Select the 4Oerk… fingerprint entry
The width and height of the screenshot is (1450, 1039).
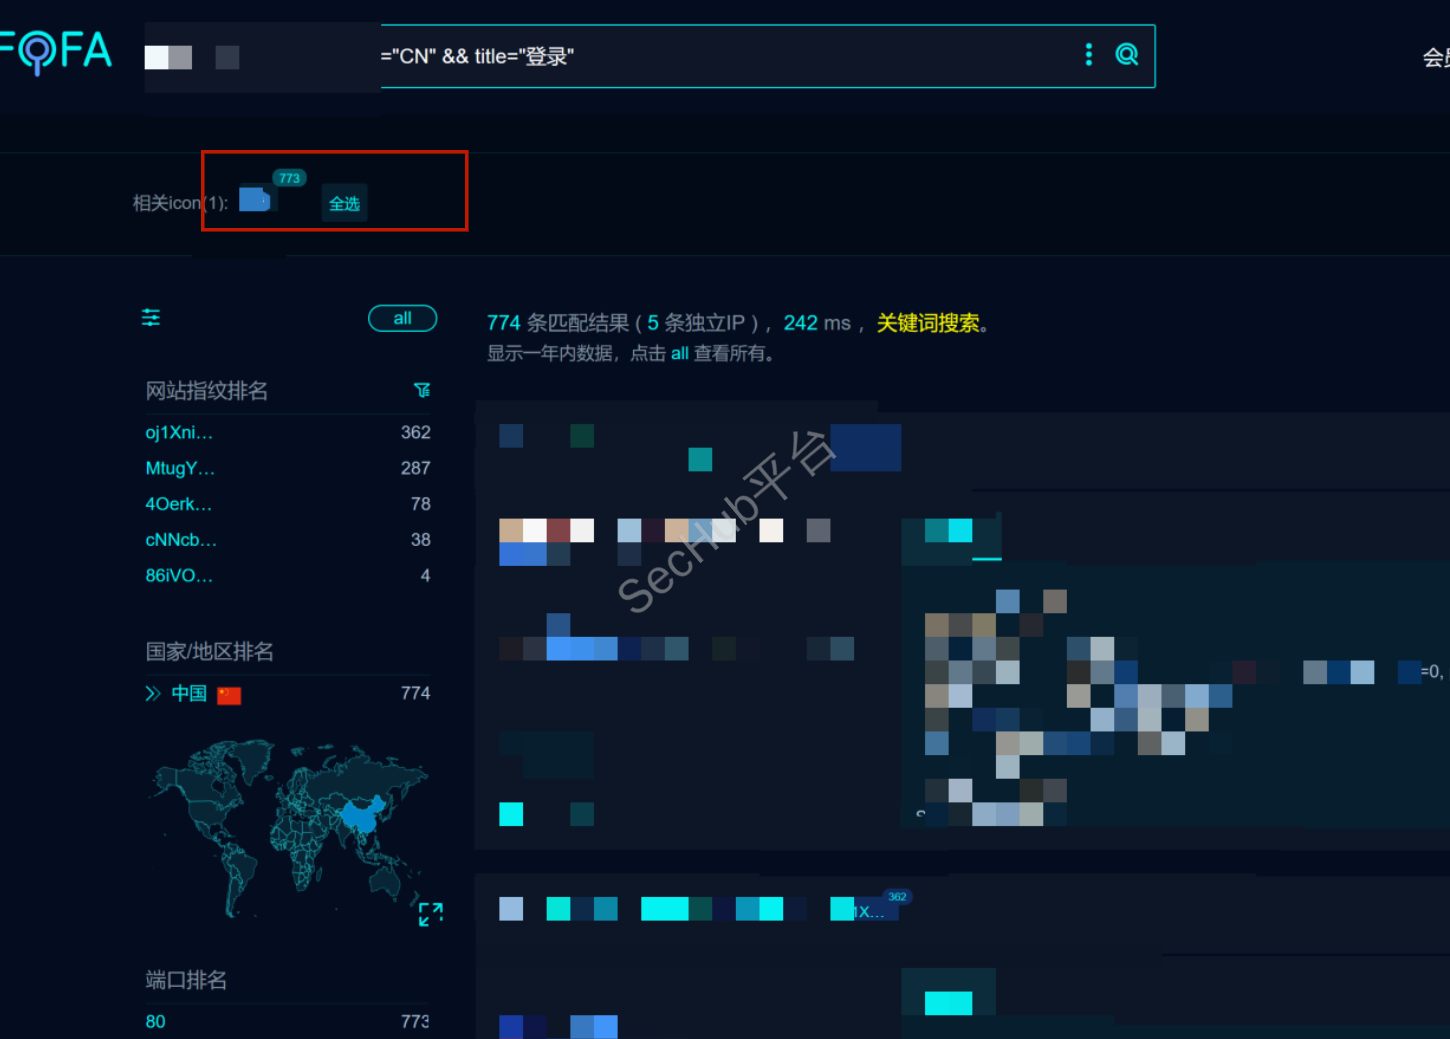coord(178,504)
